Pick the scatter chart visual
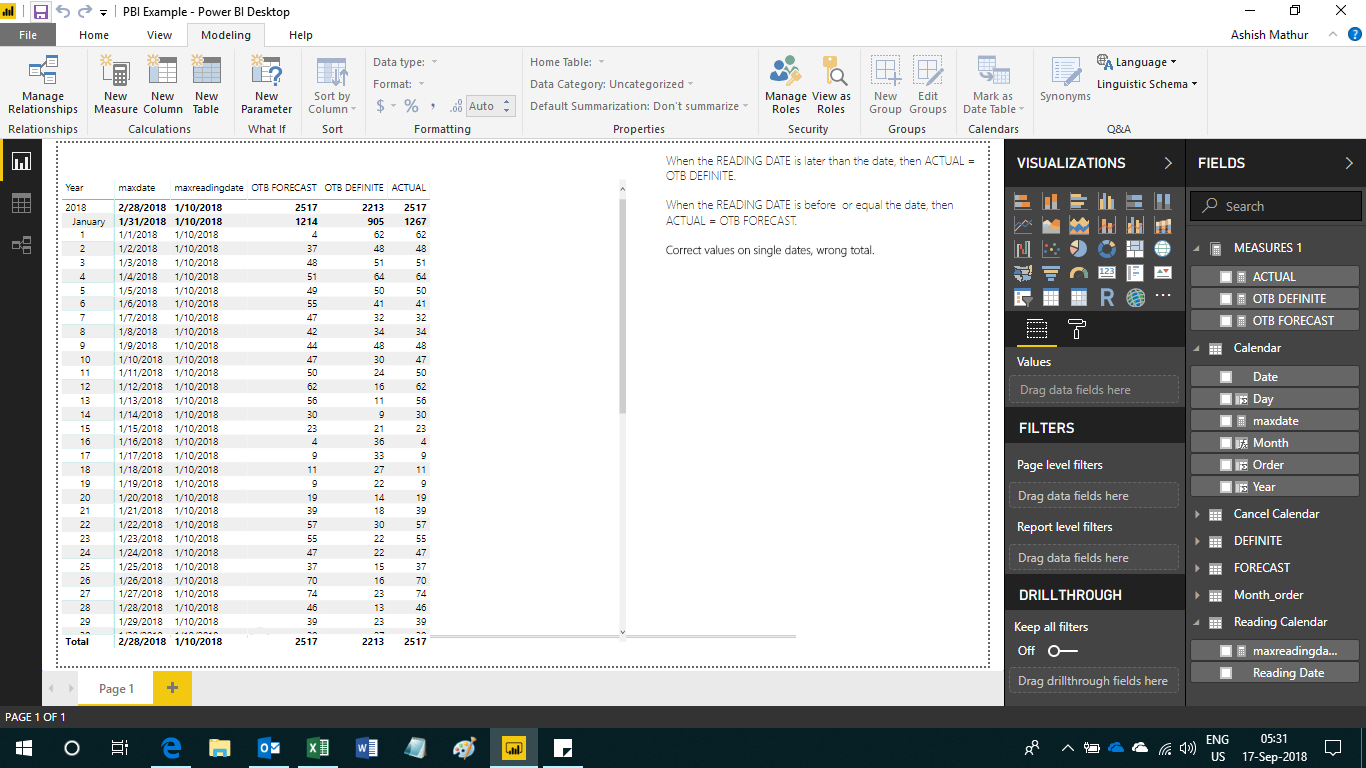Viewport: 1366px width, 768px height. coord(1051,248)
